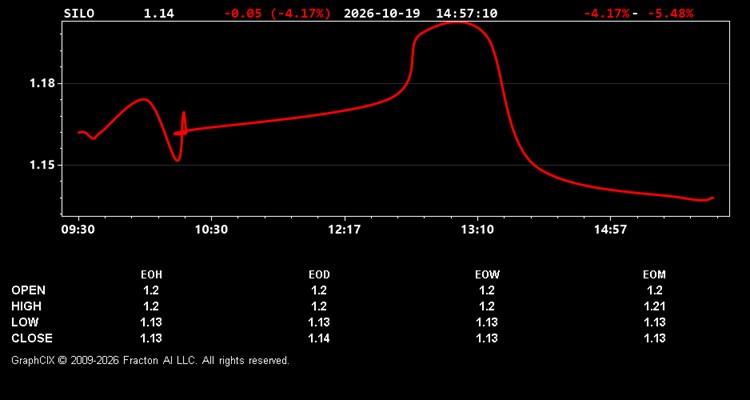Click the EOD LOW value 1.13
This screenshot has width=750, height=400.
[319, 322]
